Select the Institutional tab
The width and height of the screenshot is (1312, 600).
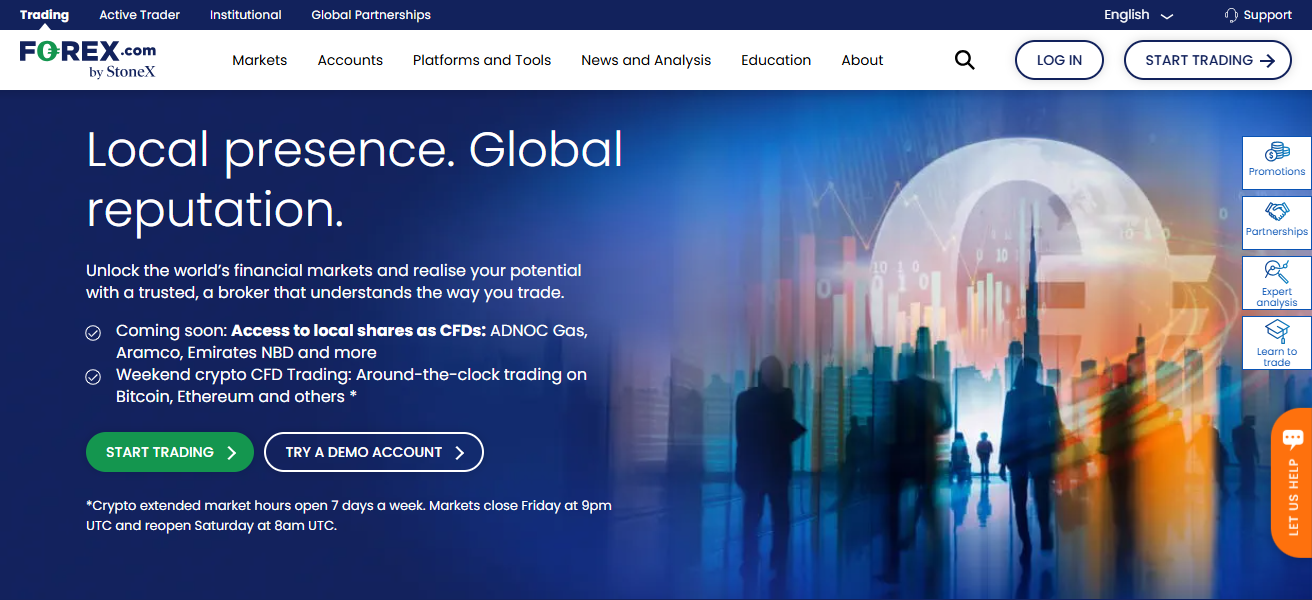[245, 14]
